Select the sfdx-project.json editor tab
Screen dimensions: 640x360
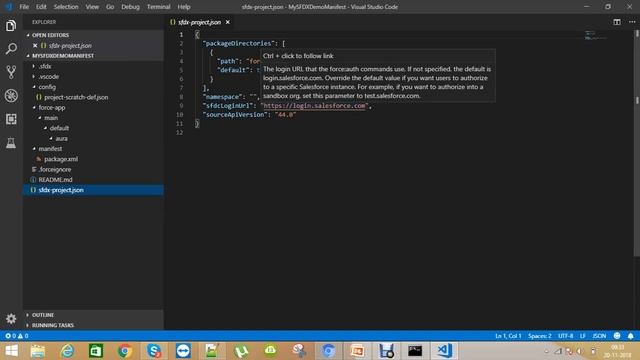(x=199, y=22)
